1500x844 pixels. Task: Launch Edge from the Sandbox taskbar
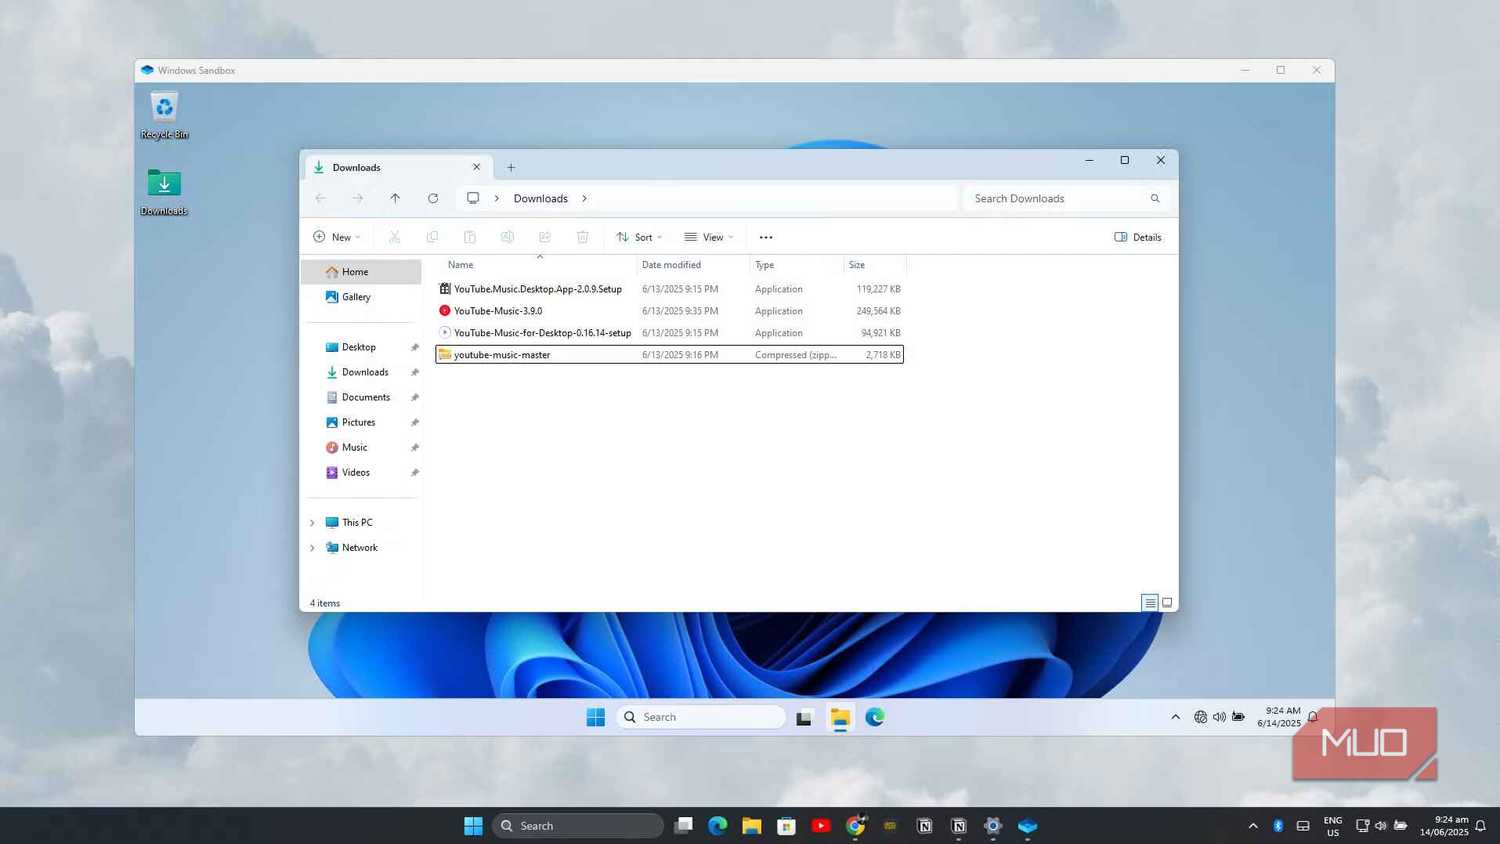pyautogui.click(x=875, y=717)
